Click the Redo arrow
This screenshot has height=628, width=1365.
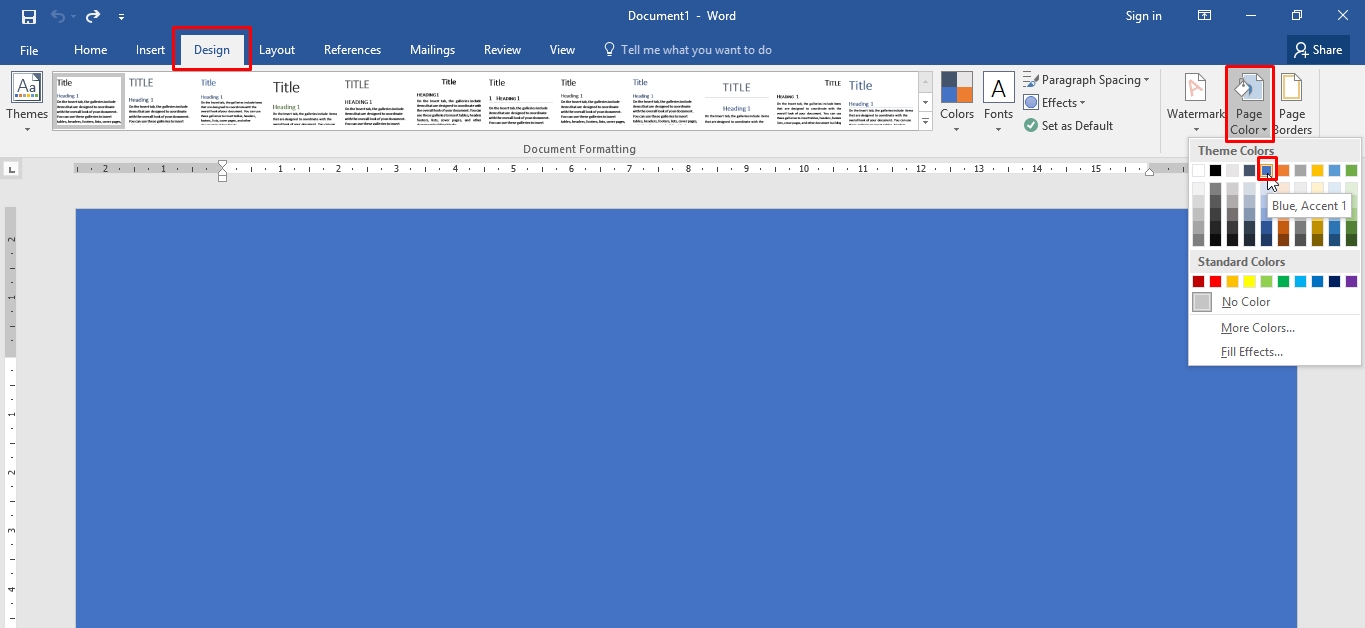point(92,15)
